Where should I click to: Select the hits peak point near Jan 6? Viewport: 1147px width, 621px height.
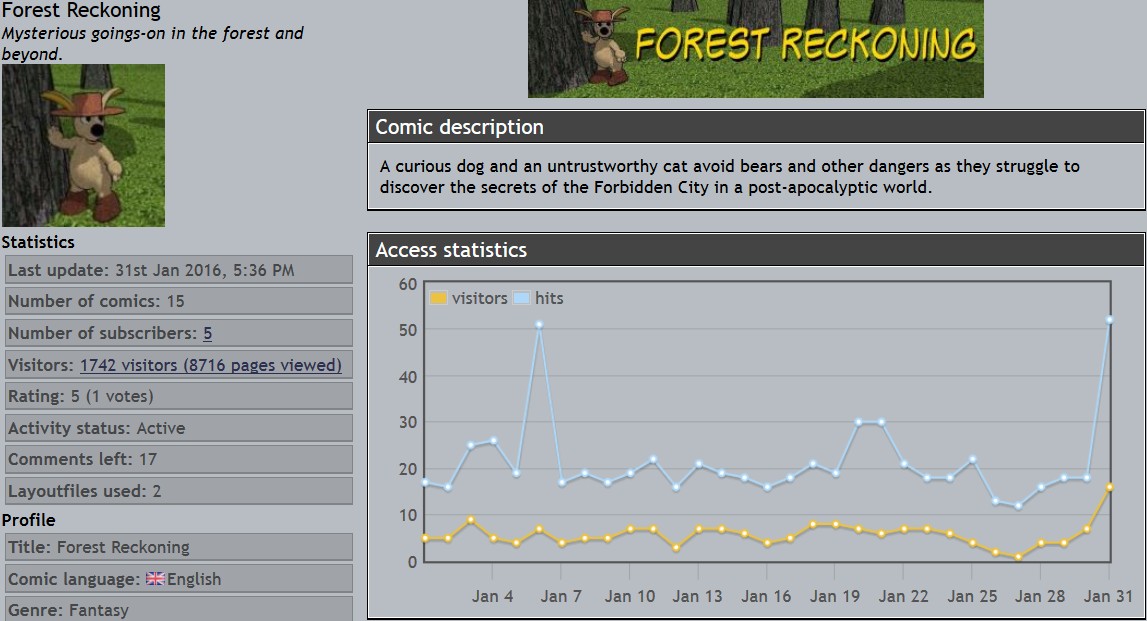pos(539,324)
